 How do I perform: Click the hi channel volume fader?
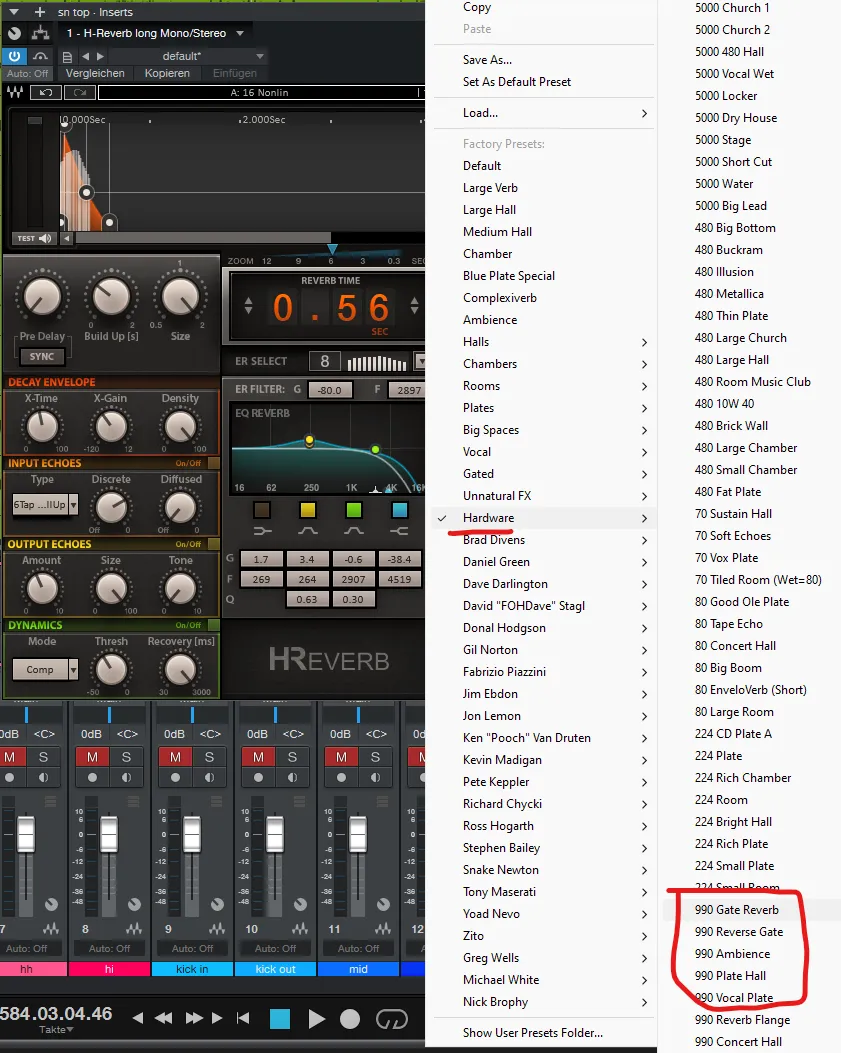coord(109,833)
